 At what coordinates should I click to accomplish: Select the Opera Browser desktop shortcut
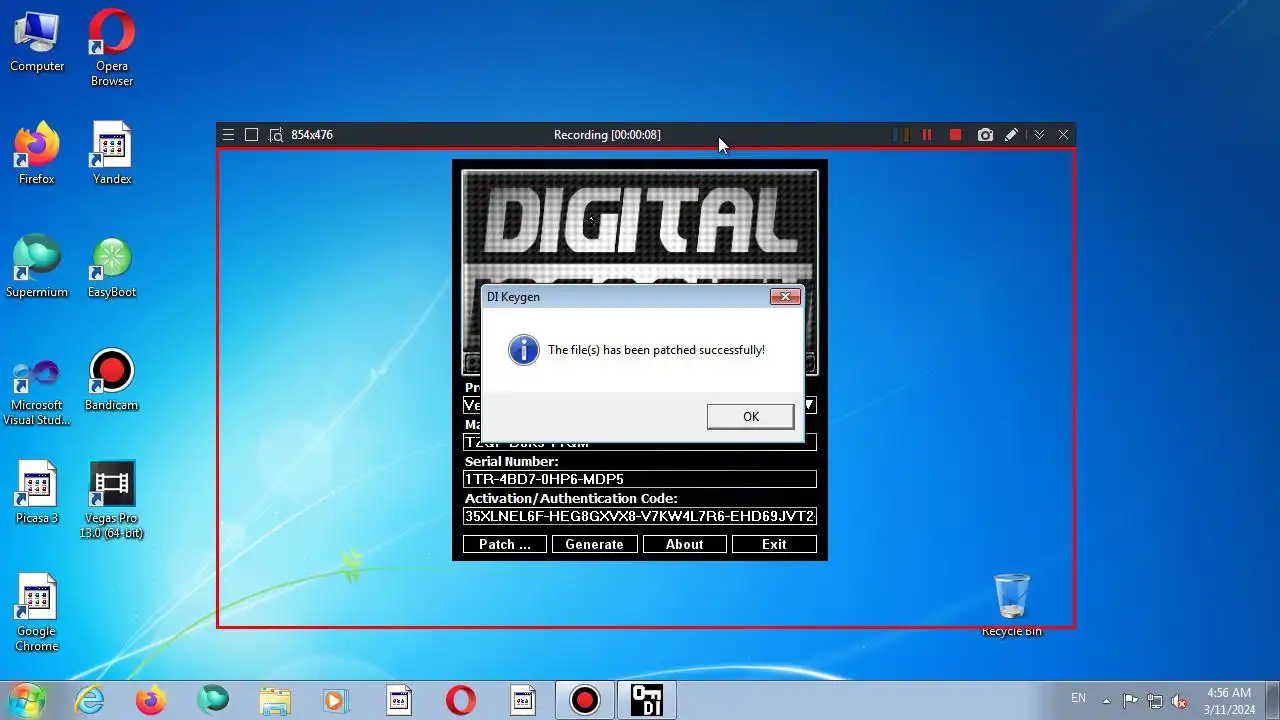point(112,48)
